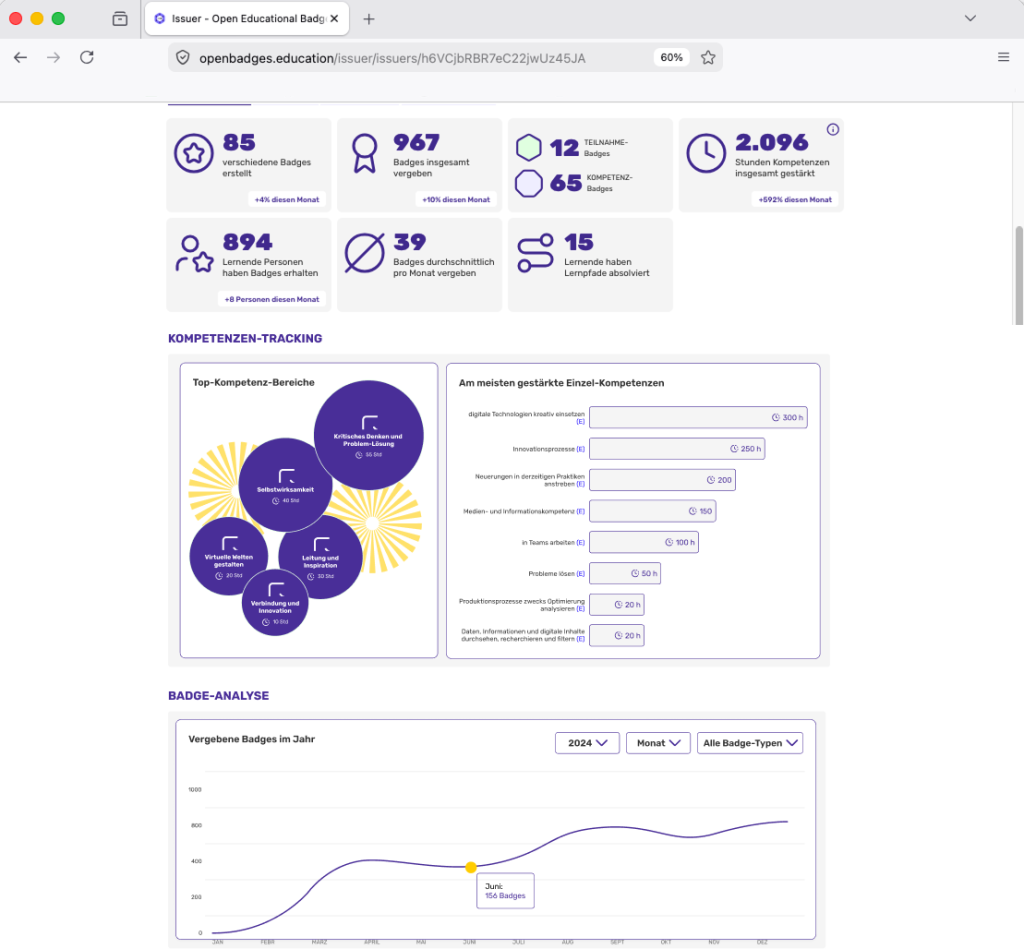This screenshot has width=1024, height=949.
Task: Click the yellow Juni data point on chart
Action: [x=471, y=867]
